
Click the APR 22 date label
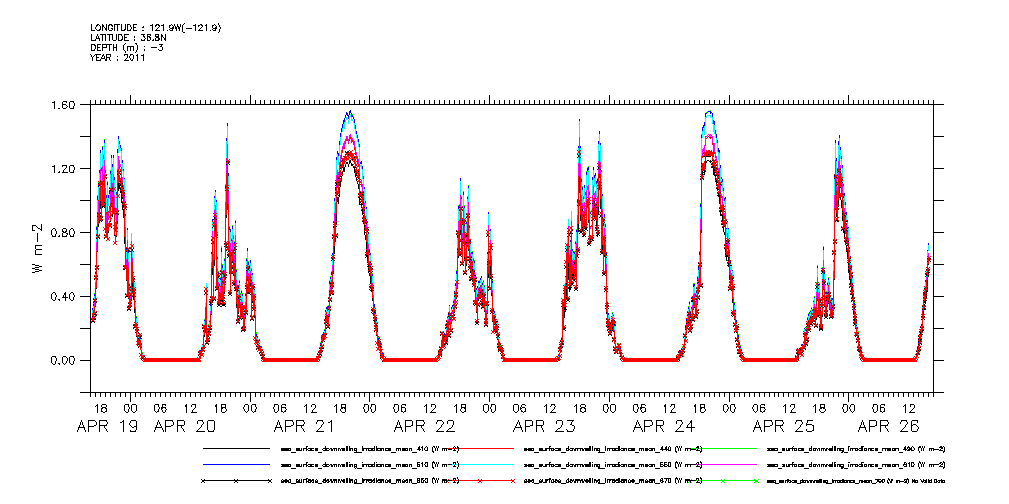click(424, 426)
